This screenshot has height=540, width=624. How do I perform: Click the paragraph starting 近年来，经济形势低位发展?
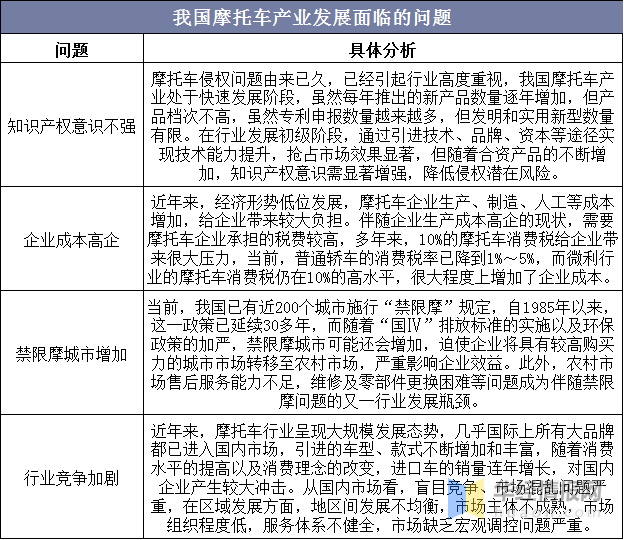point(382,240)
